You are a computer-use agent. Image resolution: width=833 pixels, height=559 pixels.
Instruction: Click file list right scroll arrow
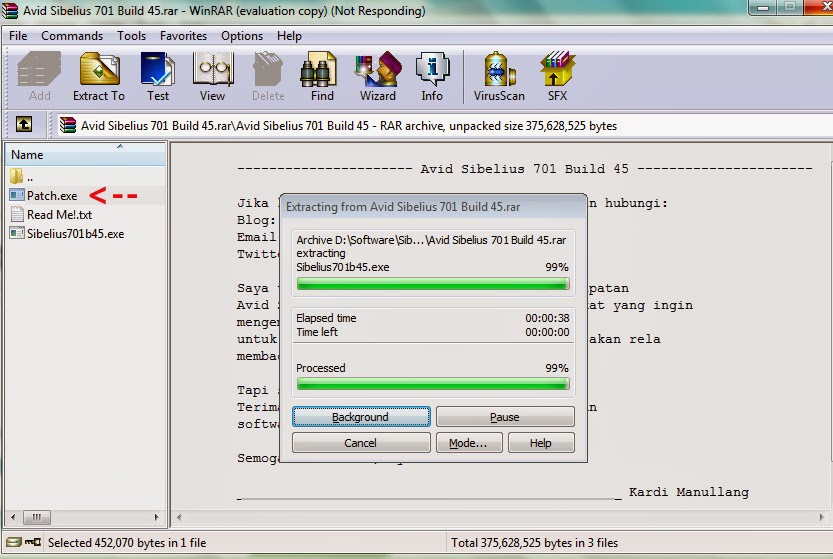click(157, 516)
